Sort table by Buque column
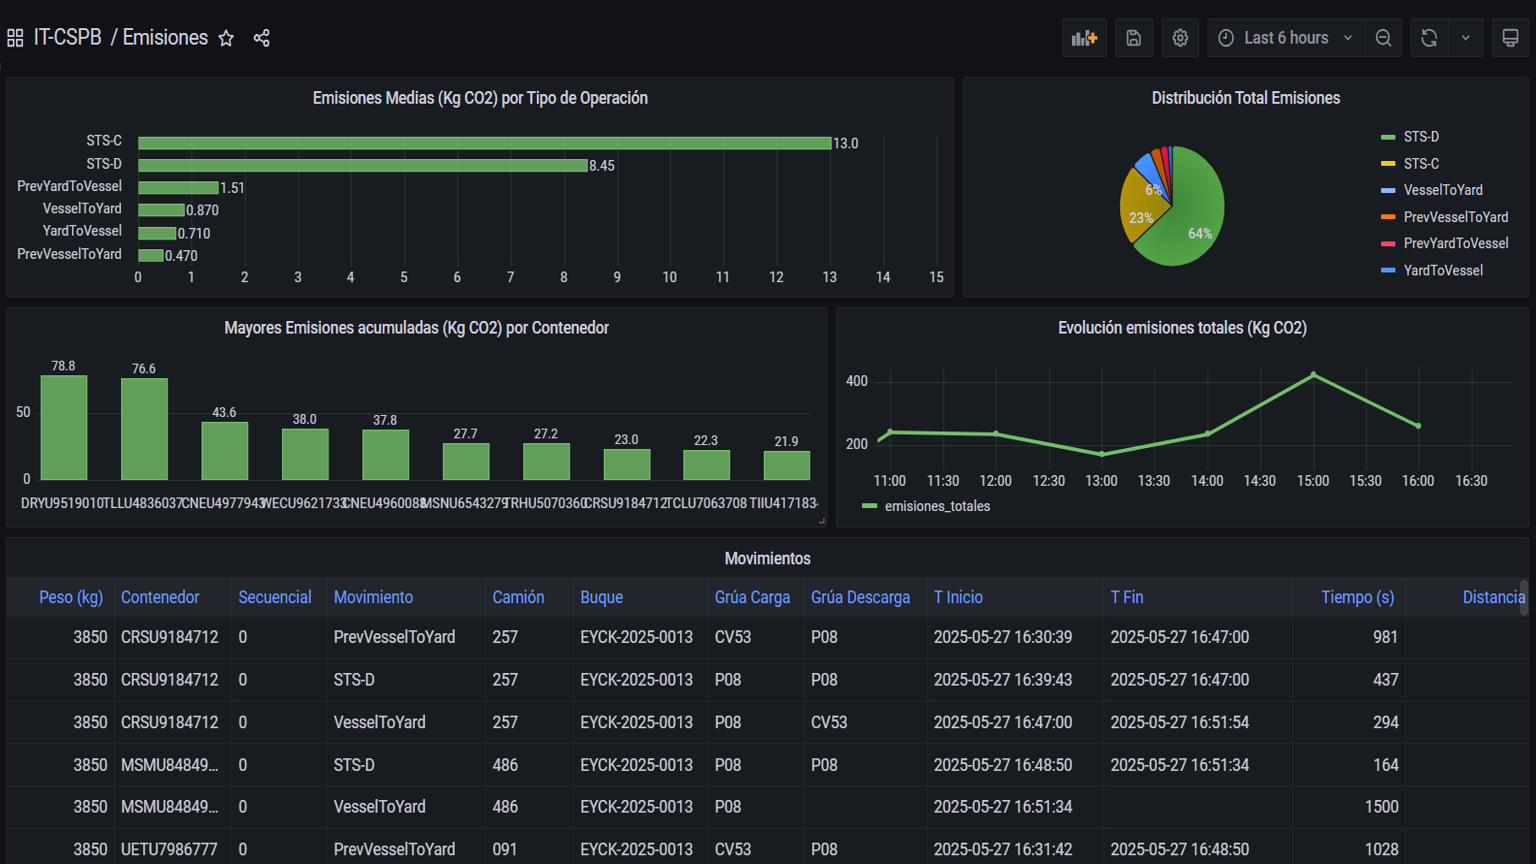The width and height of the screenshot is (1536, 864). coord(601,597)
